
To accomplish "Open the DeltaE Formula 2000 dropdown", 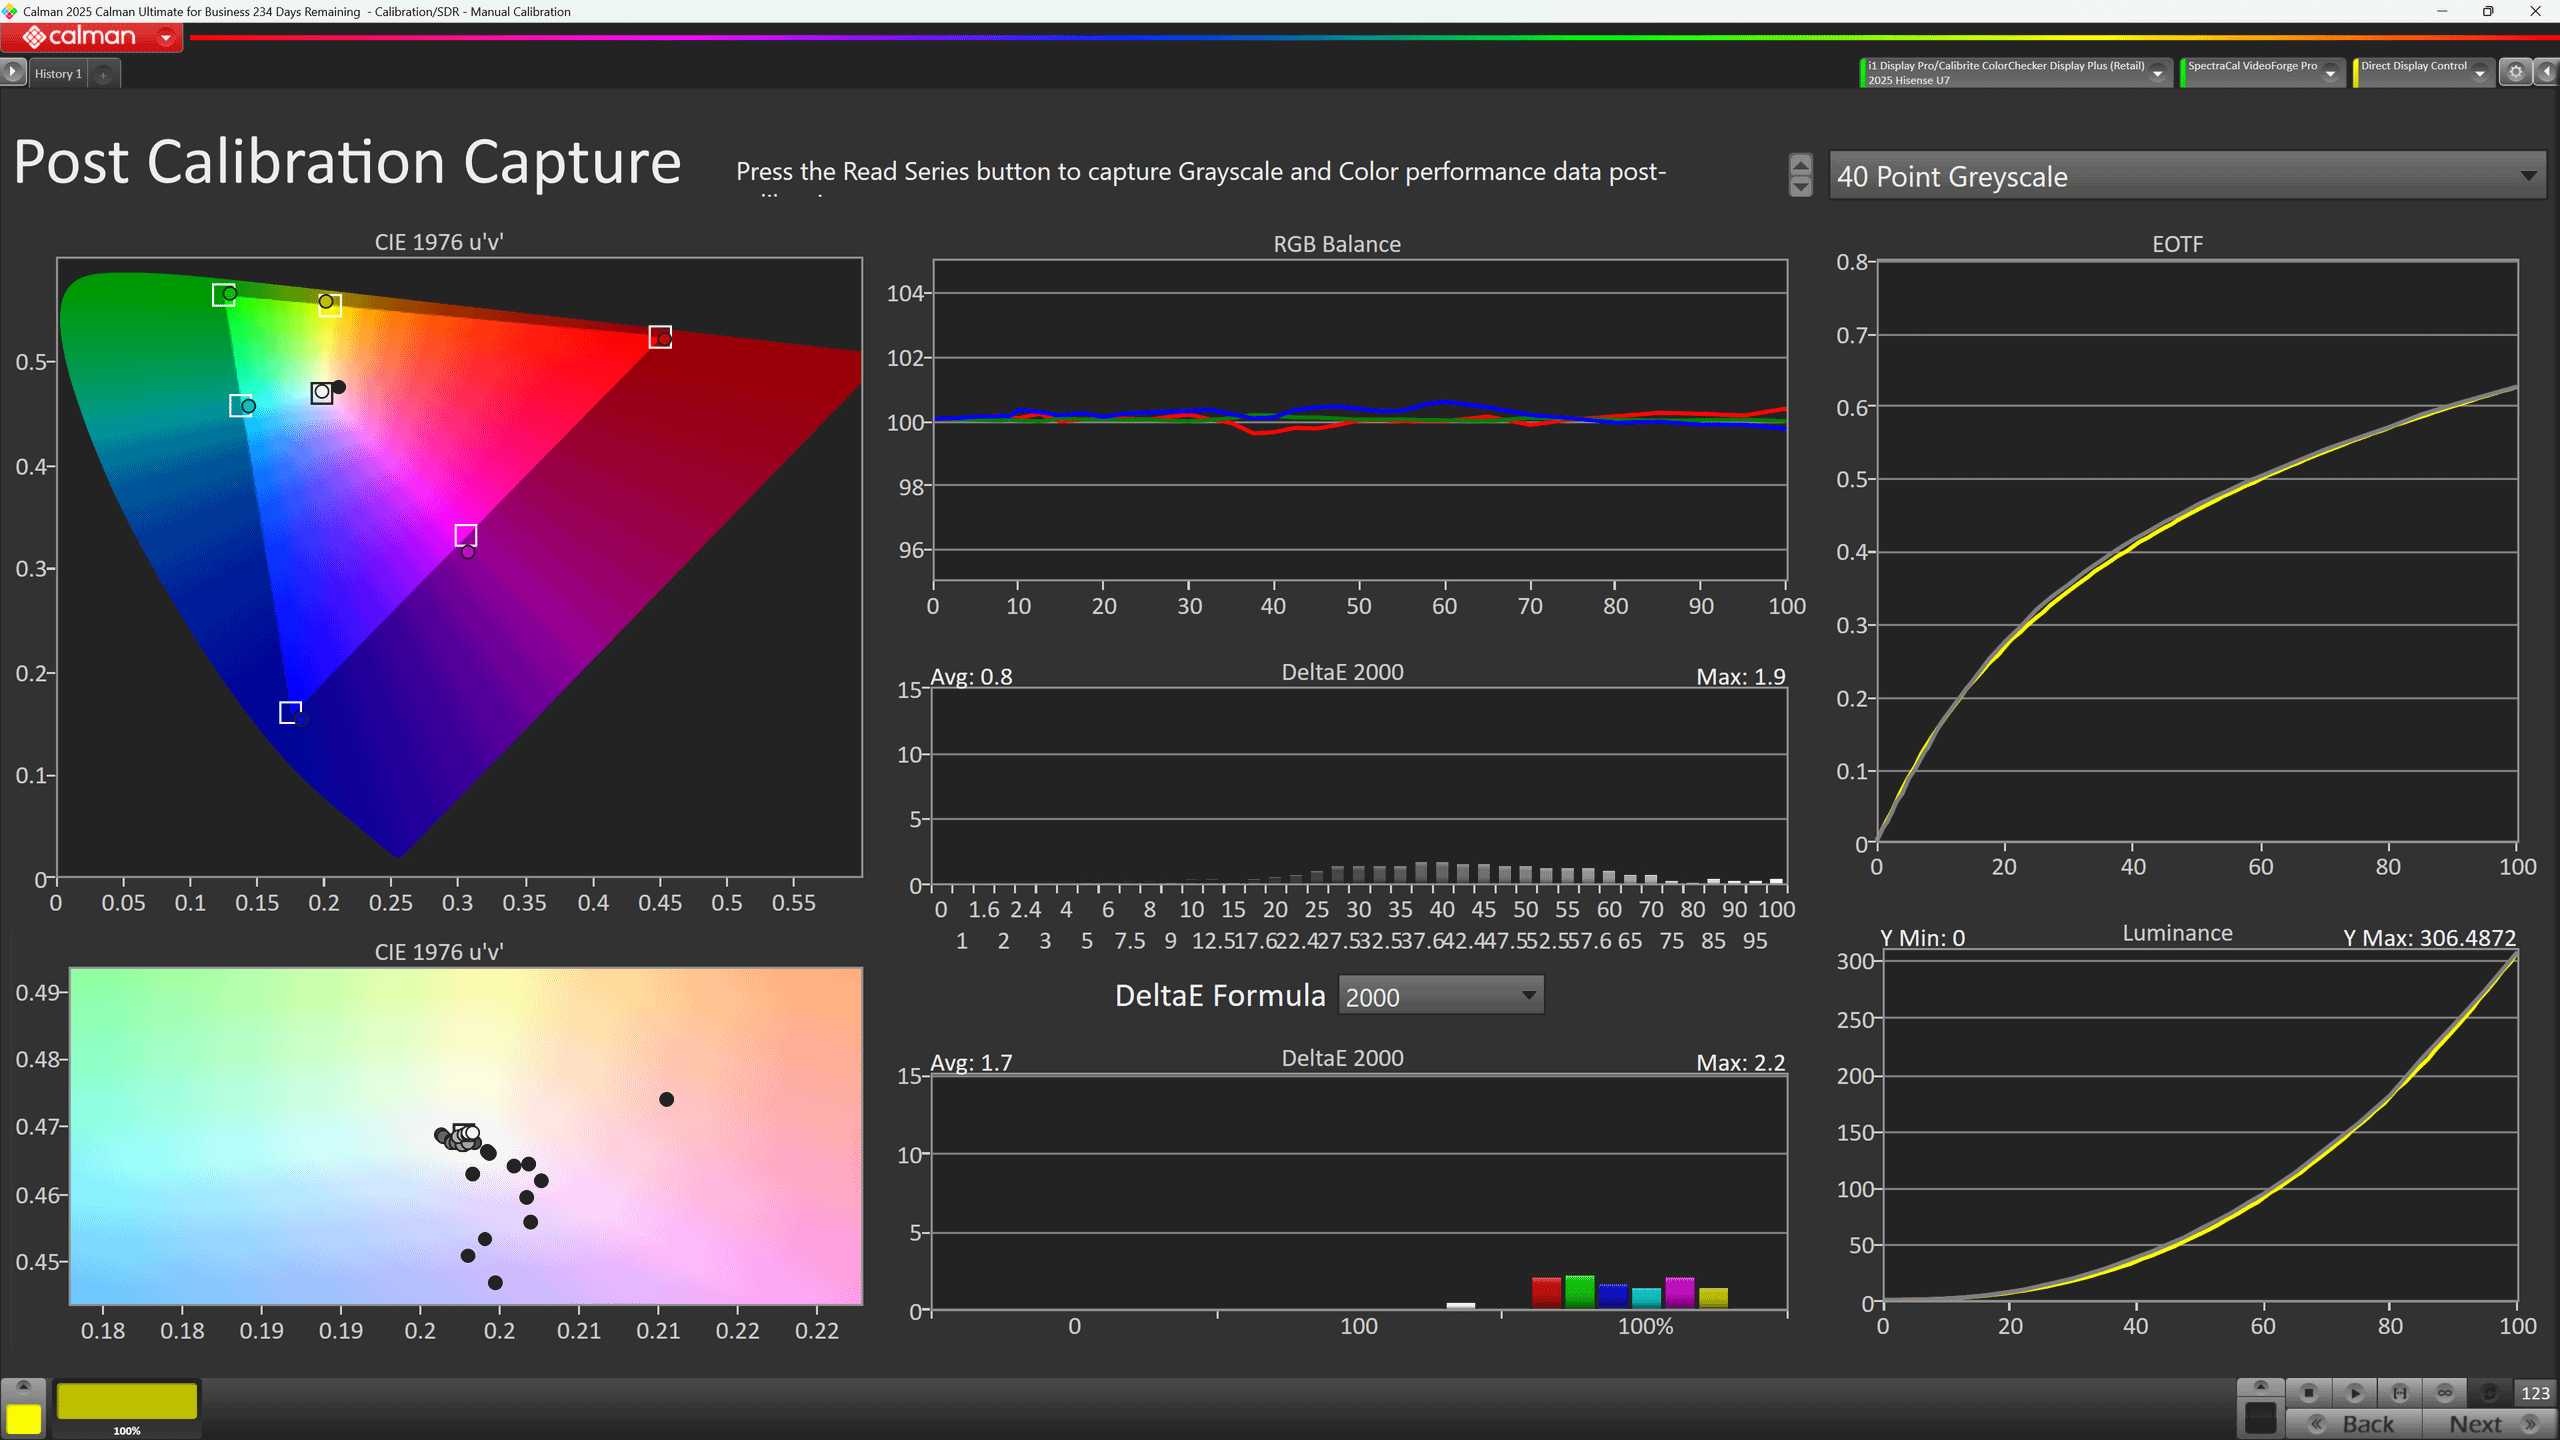I will [x=1440, y=996].
